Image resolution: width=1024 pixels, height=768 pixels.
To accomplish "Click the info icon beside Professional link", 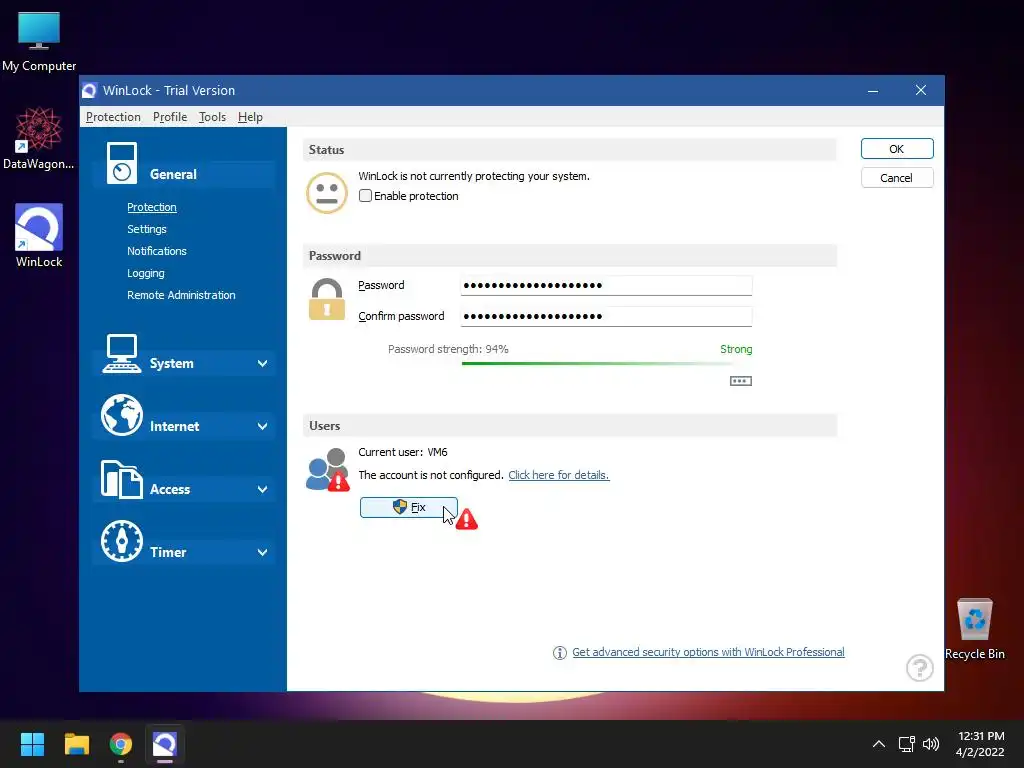I will point(560,652).
